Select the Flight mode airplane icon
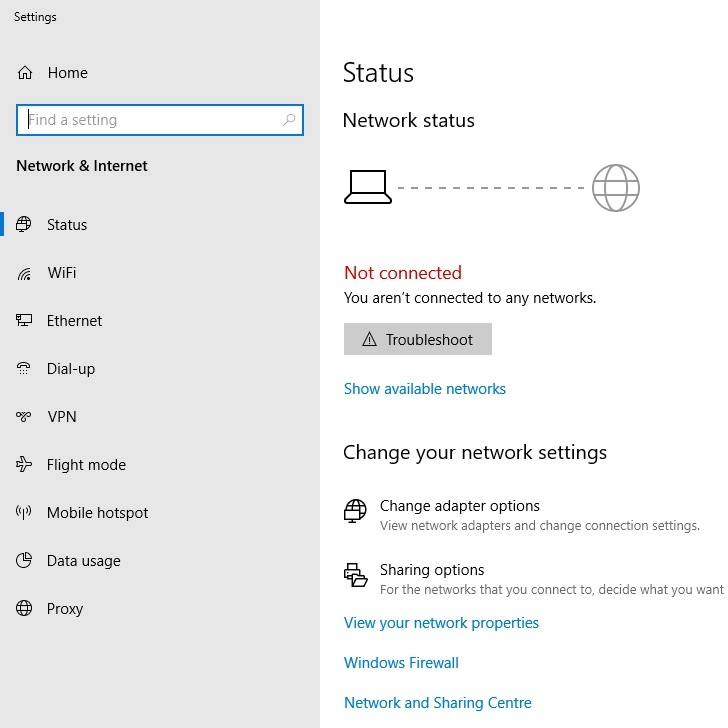Screen dimensions: 728x728 tap(25, 465)
